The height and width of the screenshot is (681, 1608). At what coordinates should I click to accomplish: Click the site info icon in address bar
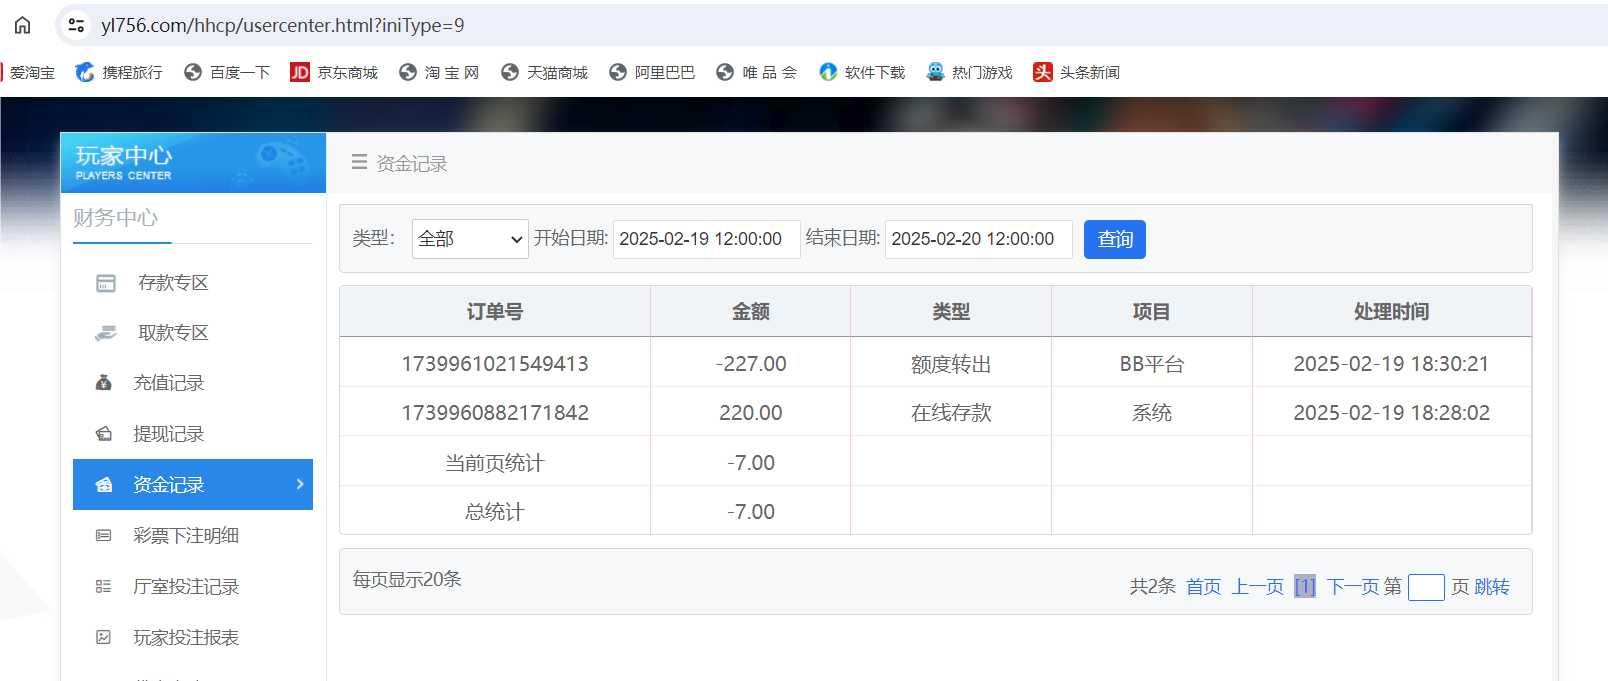tap(76, 25)
